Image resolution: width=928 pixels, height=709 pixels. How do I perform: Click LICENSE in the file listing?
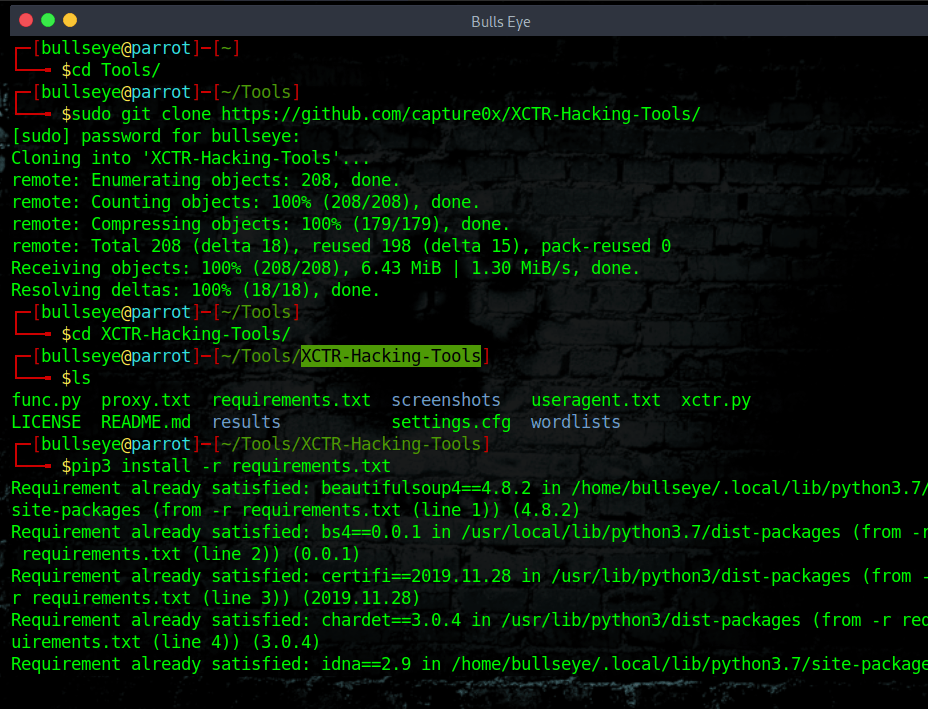tap(46, 422)
